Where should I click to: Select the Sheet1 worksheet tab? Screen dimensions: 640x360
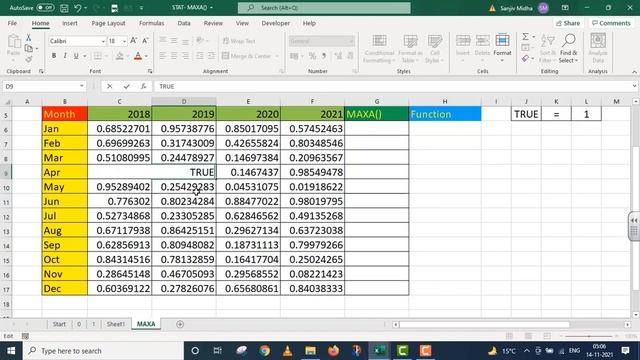pos(116,324)
